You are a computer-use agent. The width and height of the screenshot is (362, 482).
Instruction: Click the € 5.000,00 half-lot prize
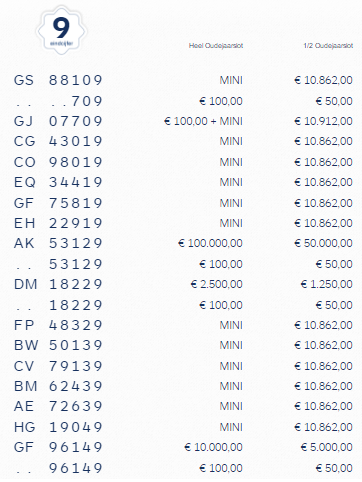(x=327, y=447)
